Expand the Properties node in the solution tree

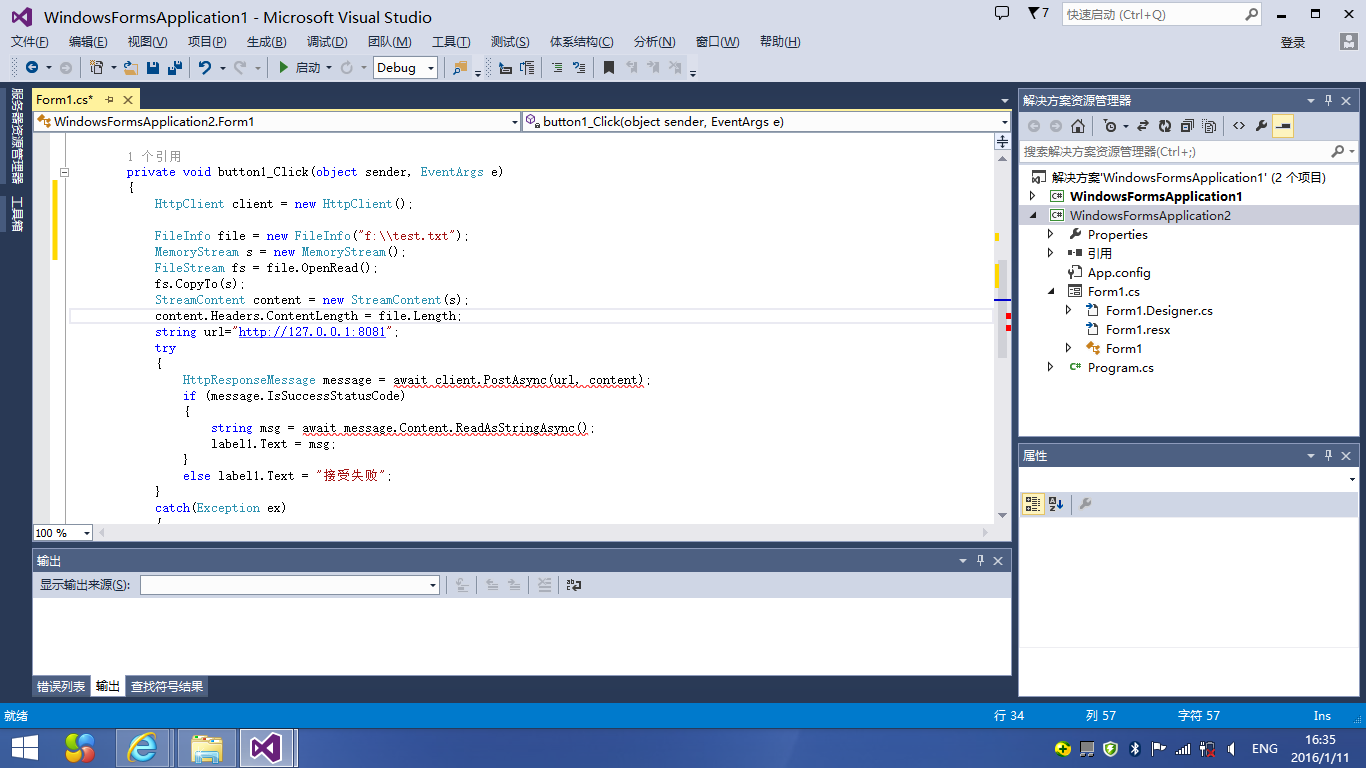1050,234
